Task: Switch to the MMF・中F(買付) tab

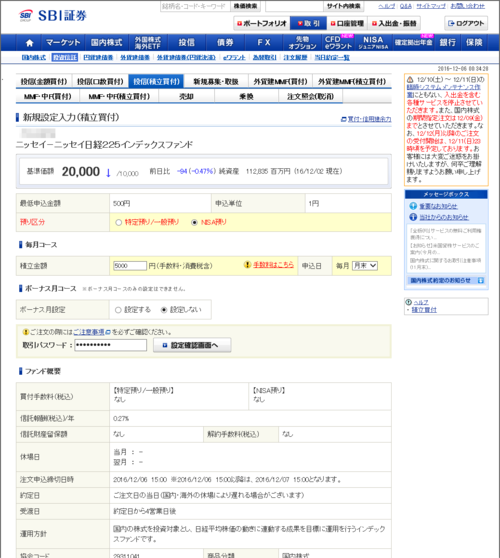Action: point(47,96)
